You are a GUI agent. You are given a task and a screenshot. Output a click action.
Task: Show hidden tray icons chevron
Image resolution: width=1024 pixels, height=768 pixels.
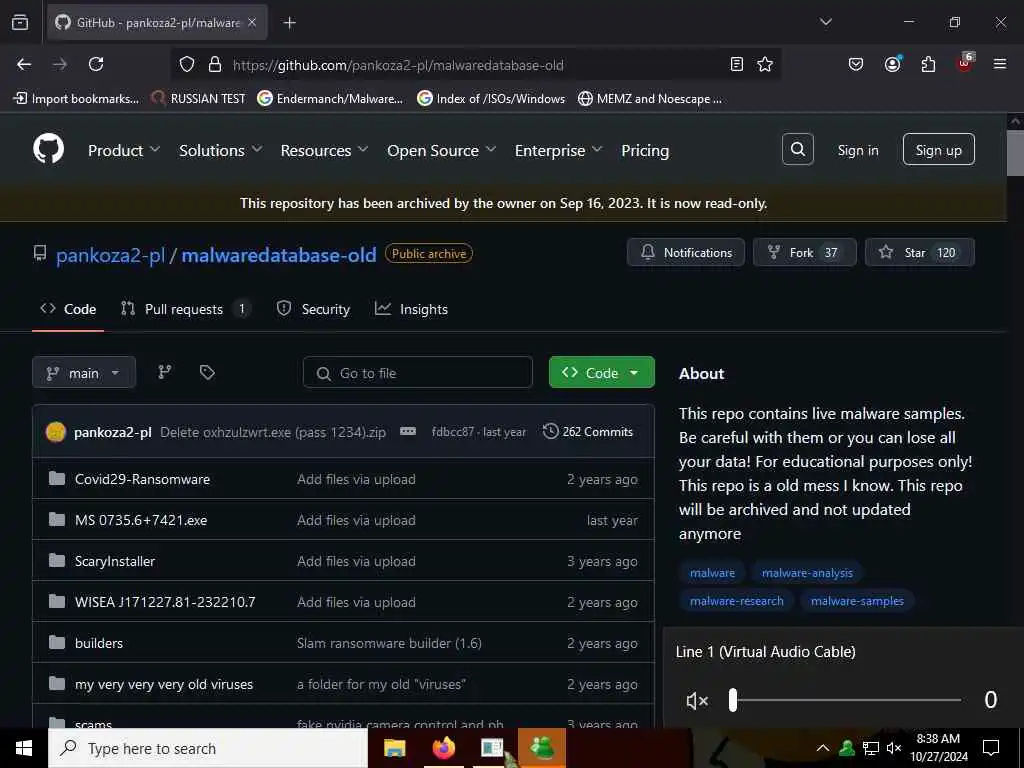[x=823, y=748]
